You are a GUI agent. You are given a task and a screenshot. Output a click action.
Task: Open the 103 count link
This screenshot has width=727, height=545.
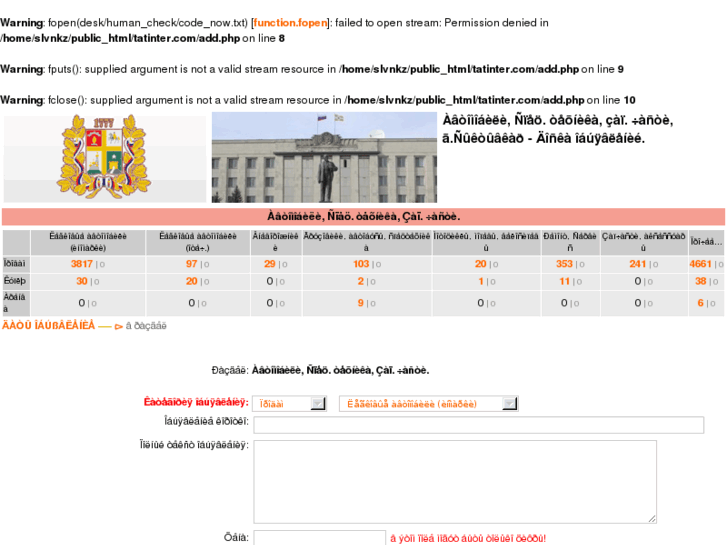click(x=361, y=264)
